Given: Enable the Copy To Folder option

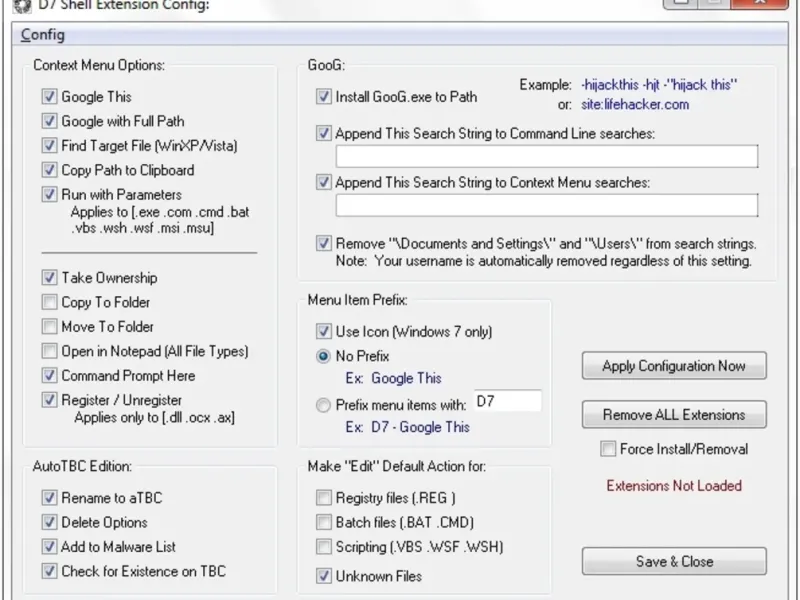Looking at the screenshot, I should (49, 302).
